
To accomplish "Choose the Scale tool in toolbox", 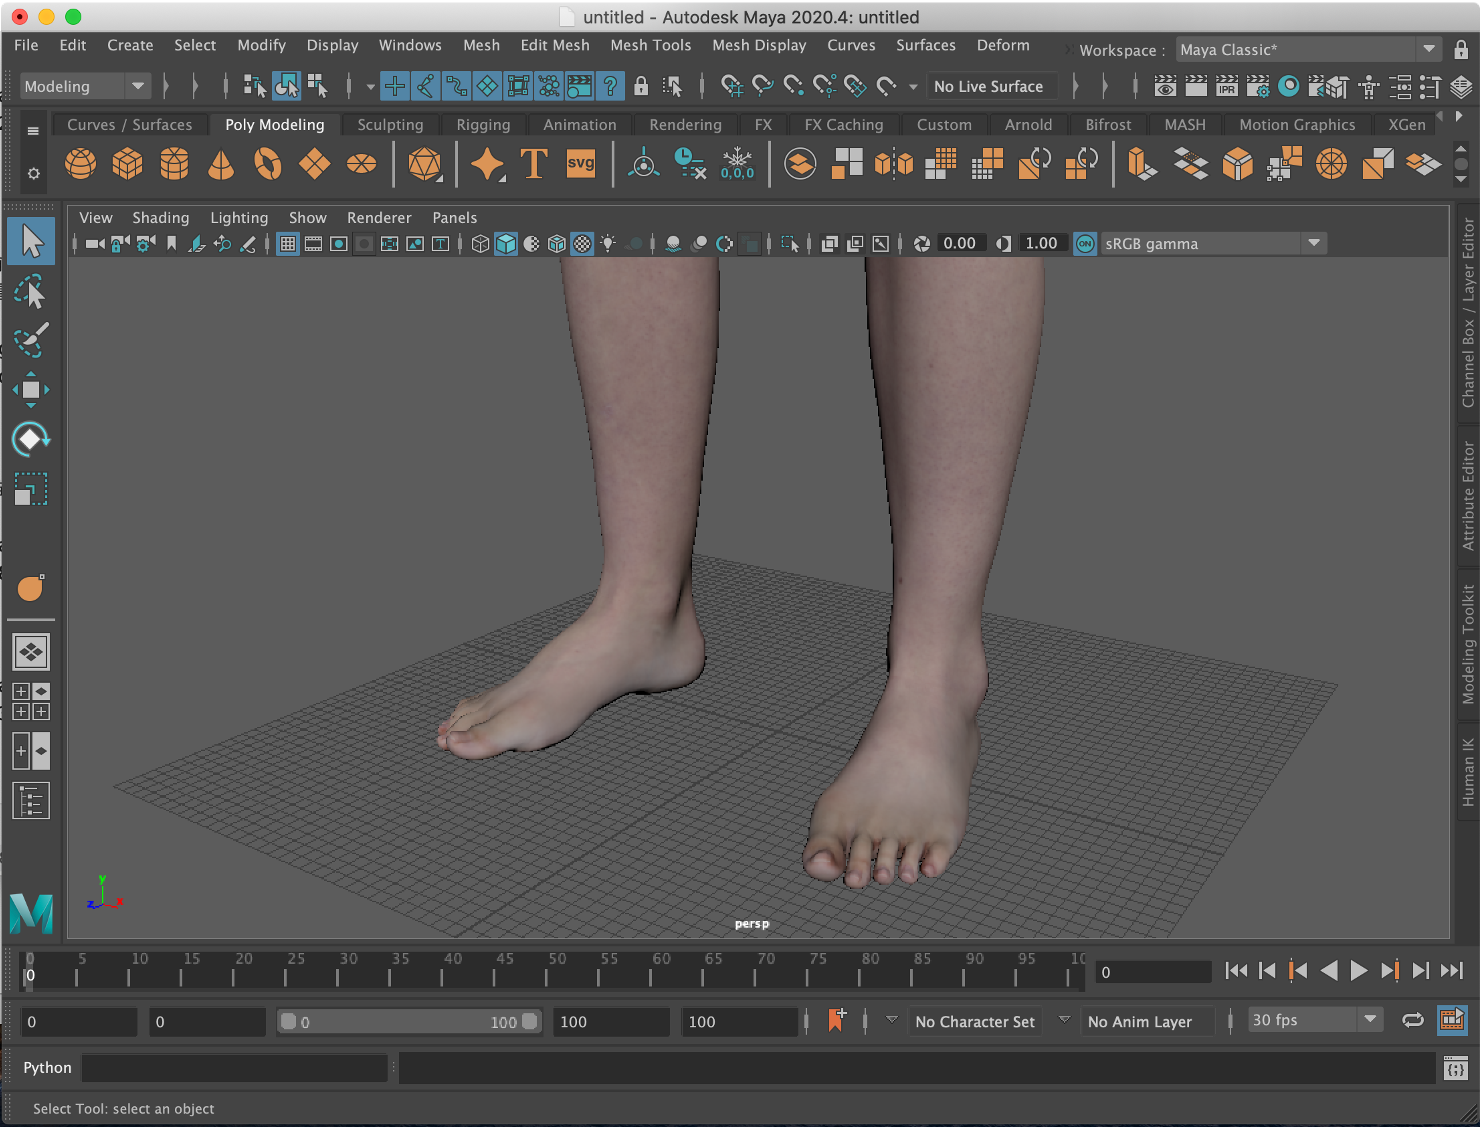I will pyautogui.click(x=31, y=489).
